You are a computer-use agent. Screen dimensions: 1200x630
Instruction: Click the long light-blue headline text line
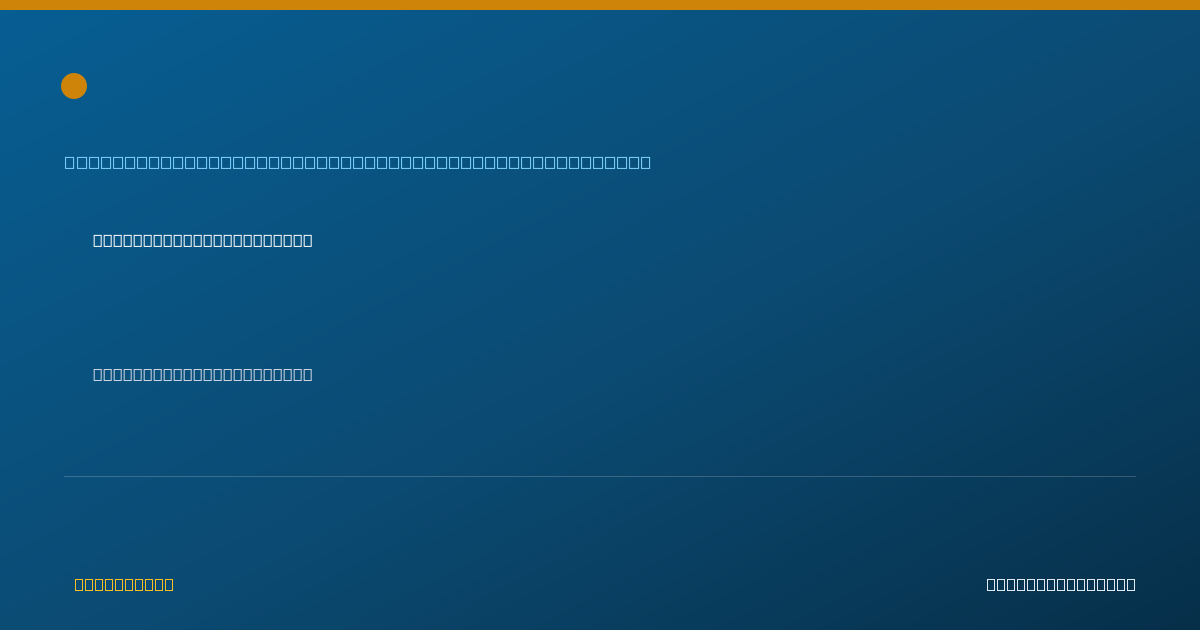click(358, 162)
